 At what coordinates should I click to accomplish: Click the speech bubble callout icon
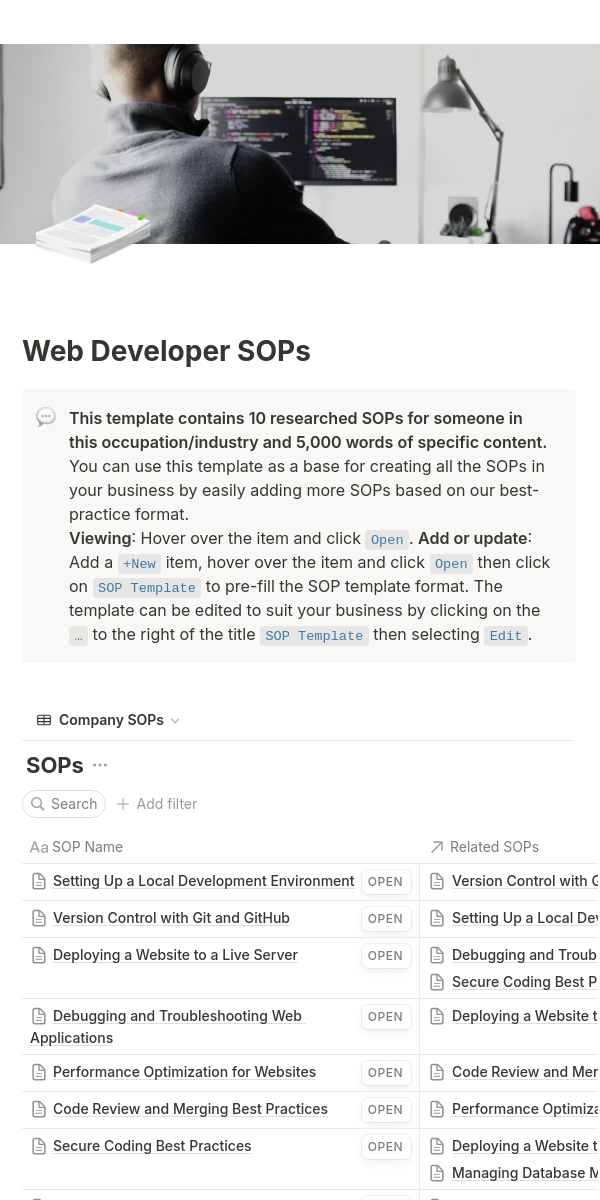click(x=46, y=417)
